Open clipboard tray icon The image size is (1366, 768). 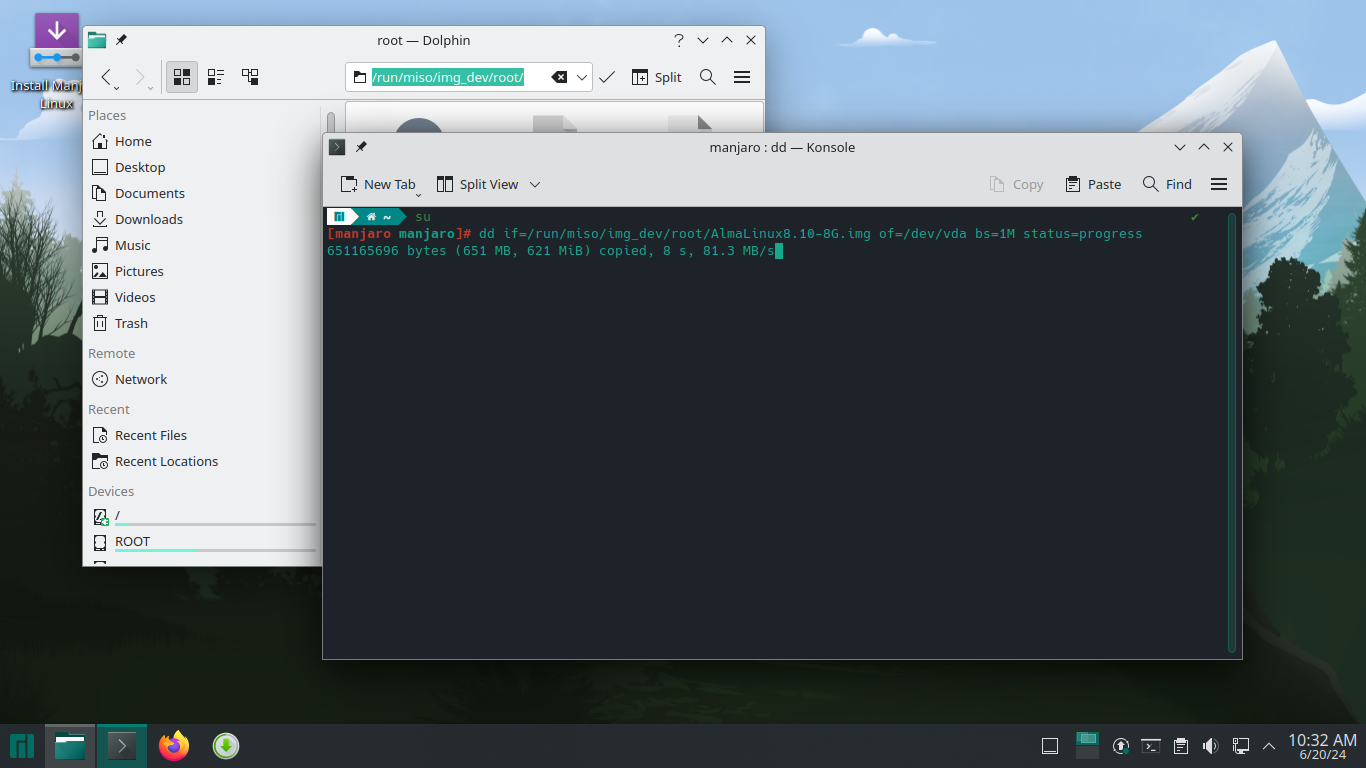(1181, 746)
